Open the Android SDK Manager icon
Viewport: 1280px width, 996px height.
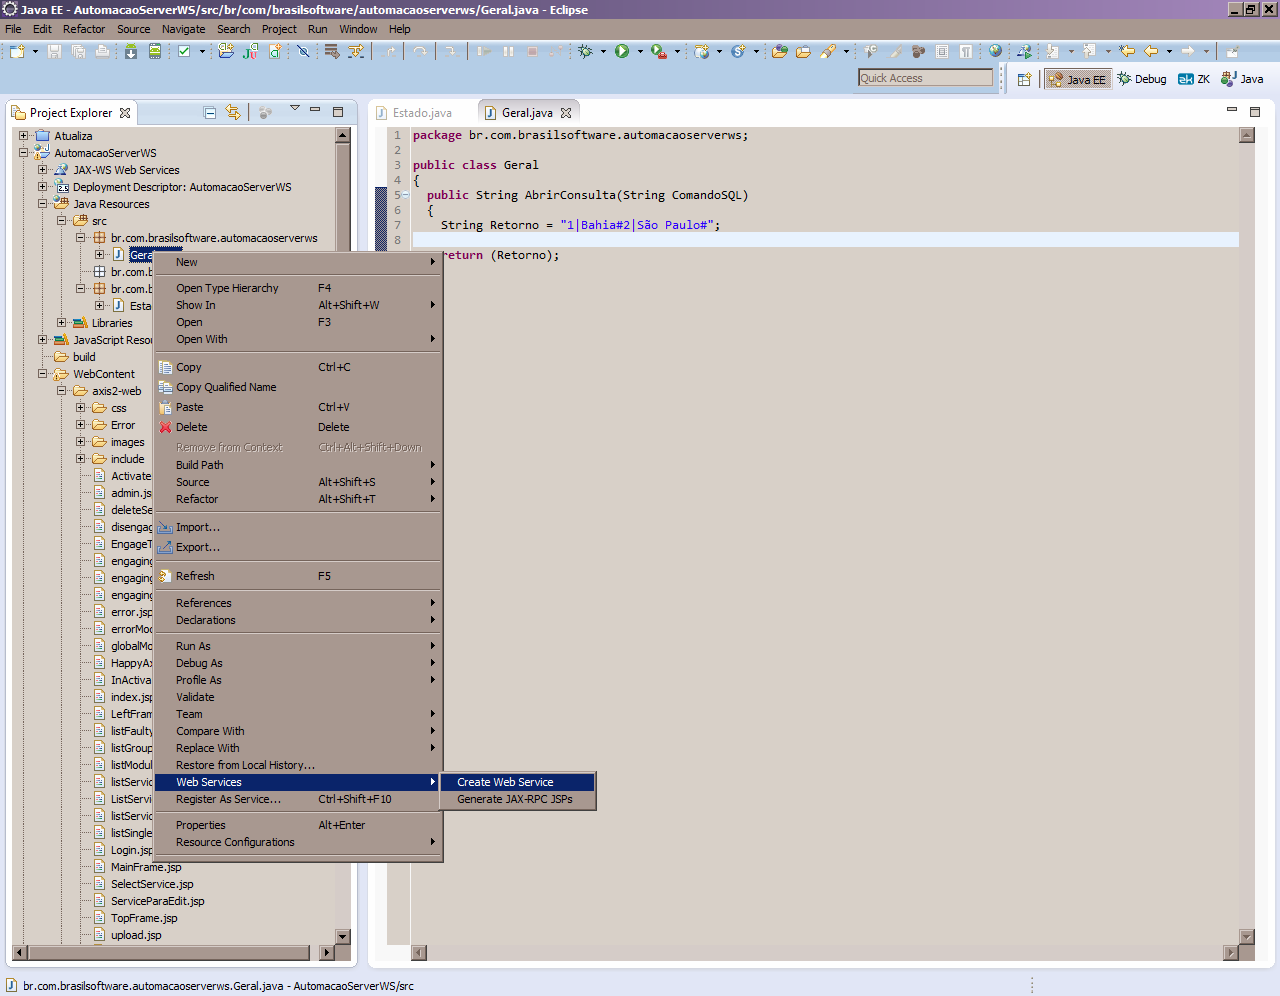coord(131,51)
